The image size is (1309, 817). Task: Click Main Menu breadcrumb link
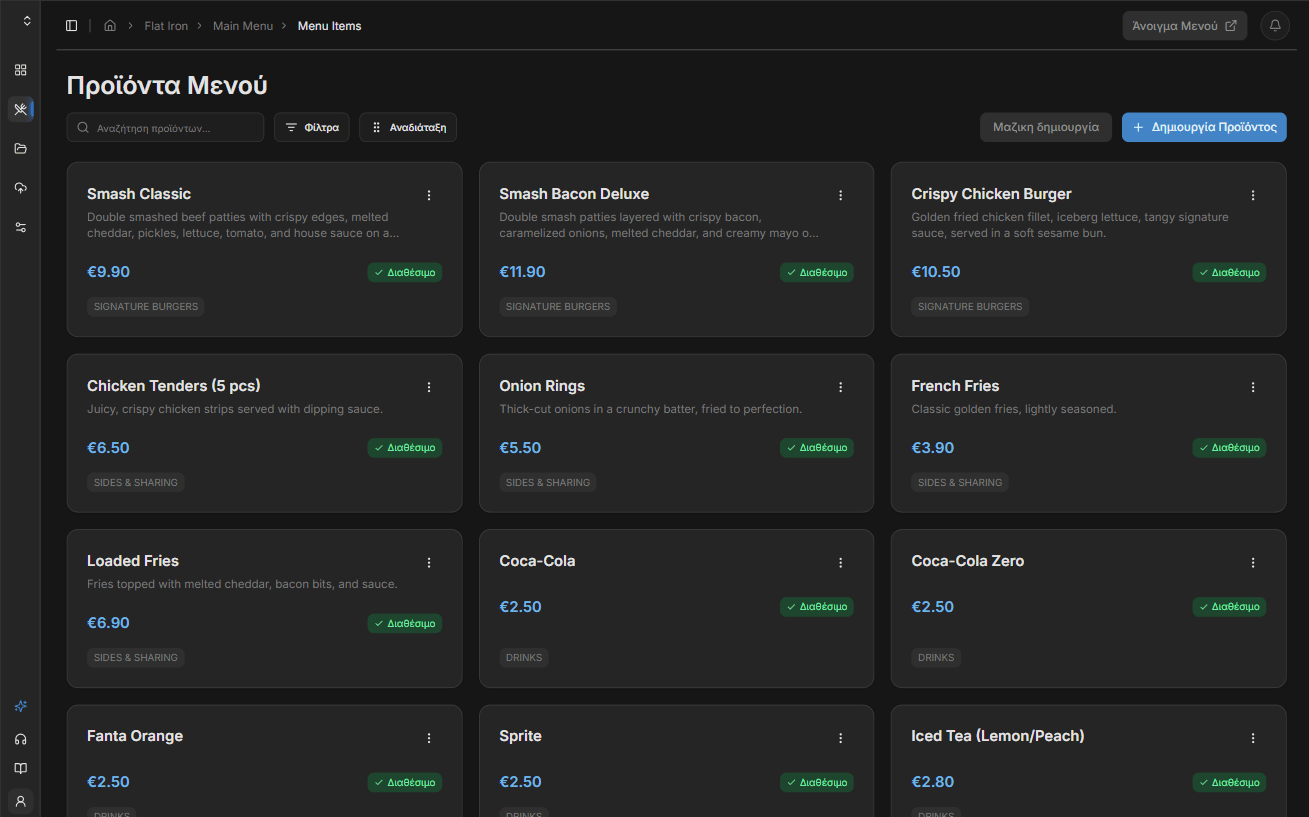pyautogui.click(x=243, y=26)
